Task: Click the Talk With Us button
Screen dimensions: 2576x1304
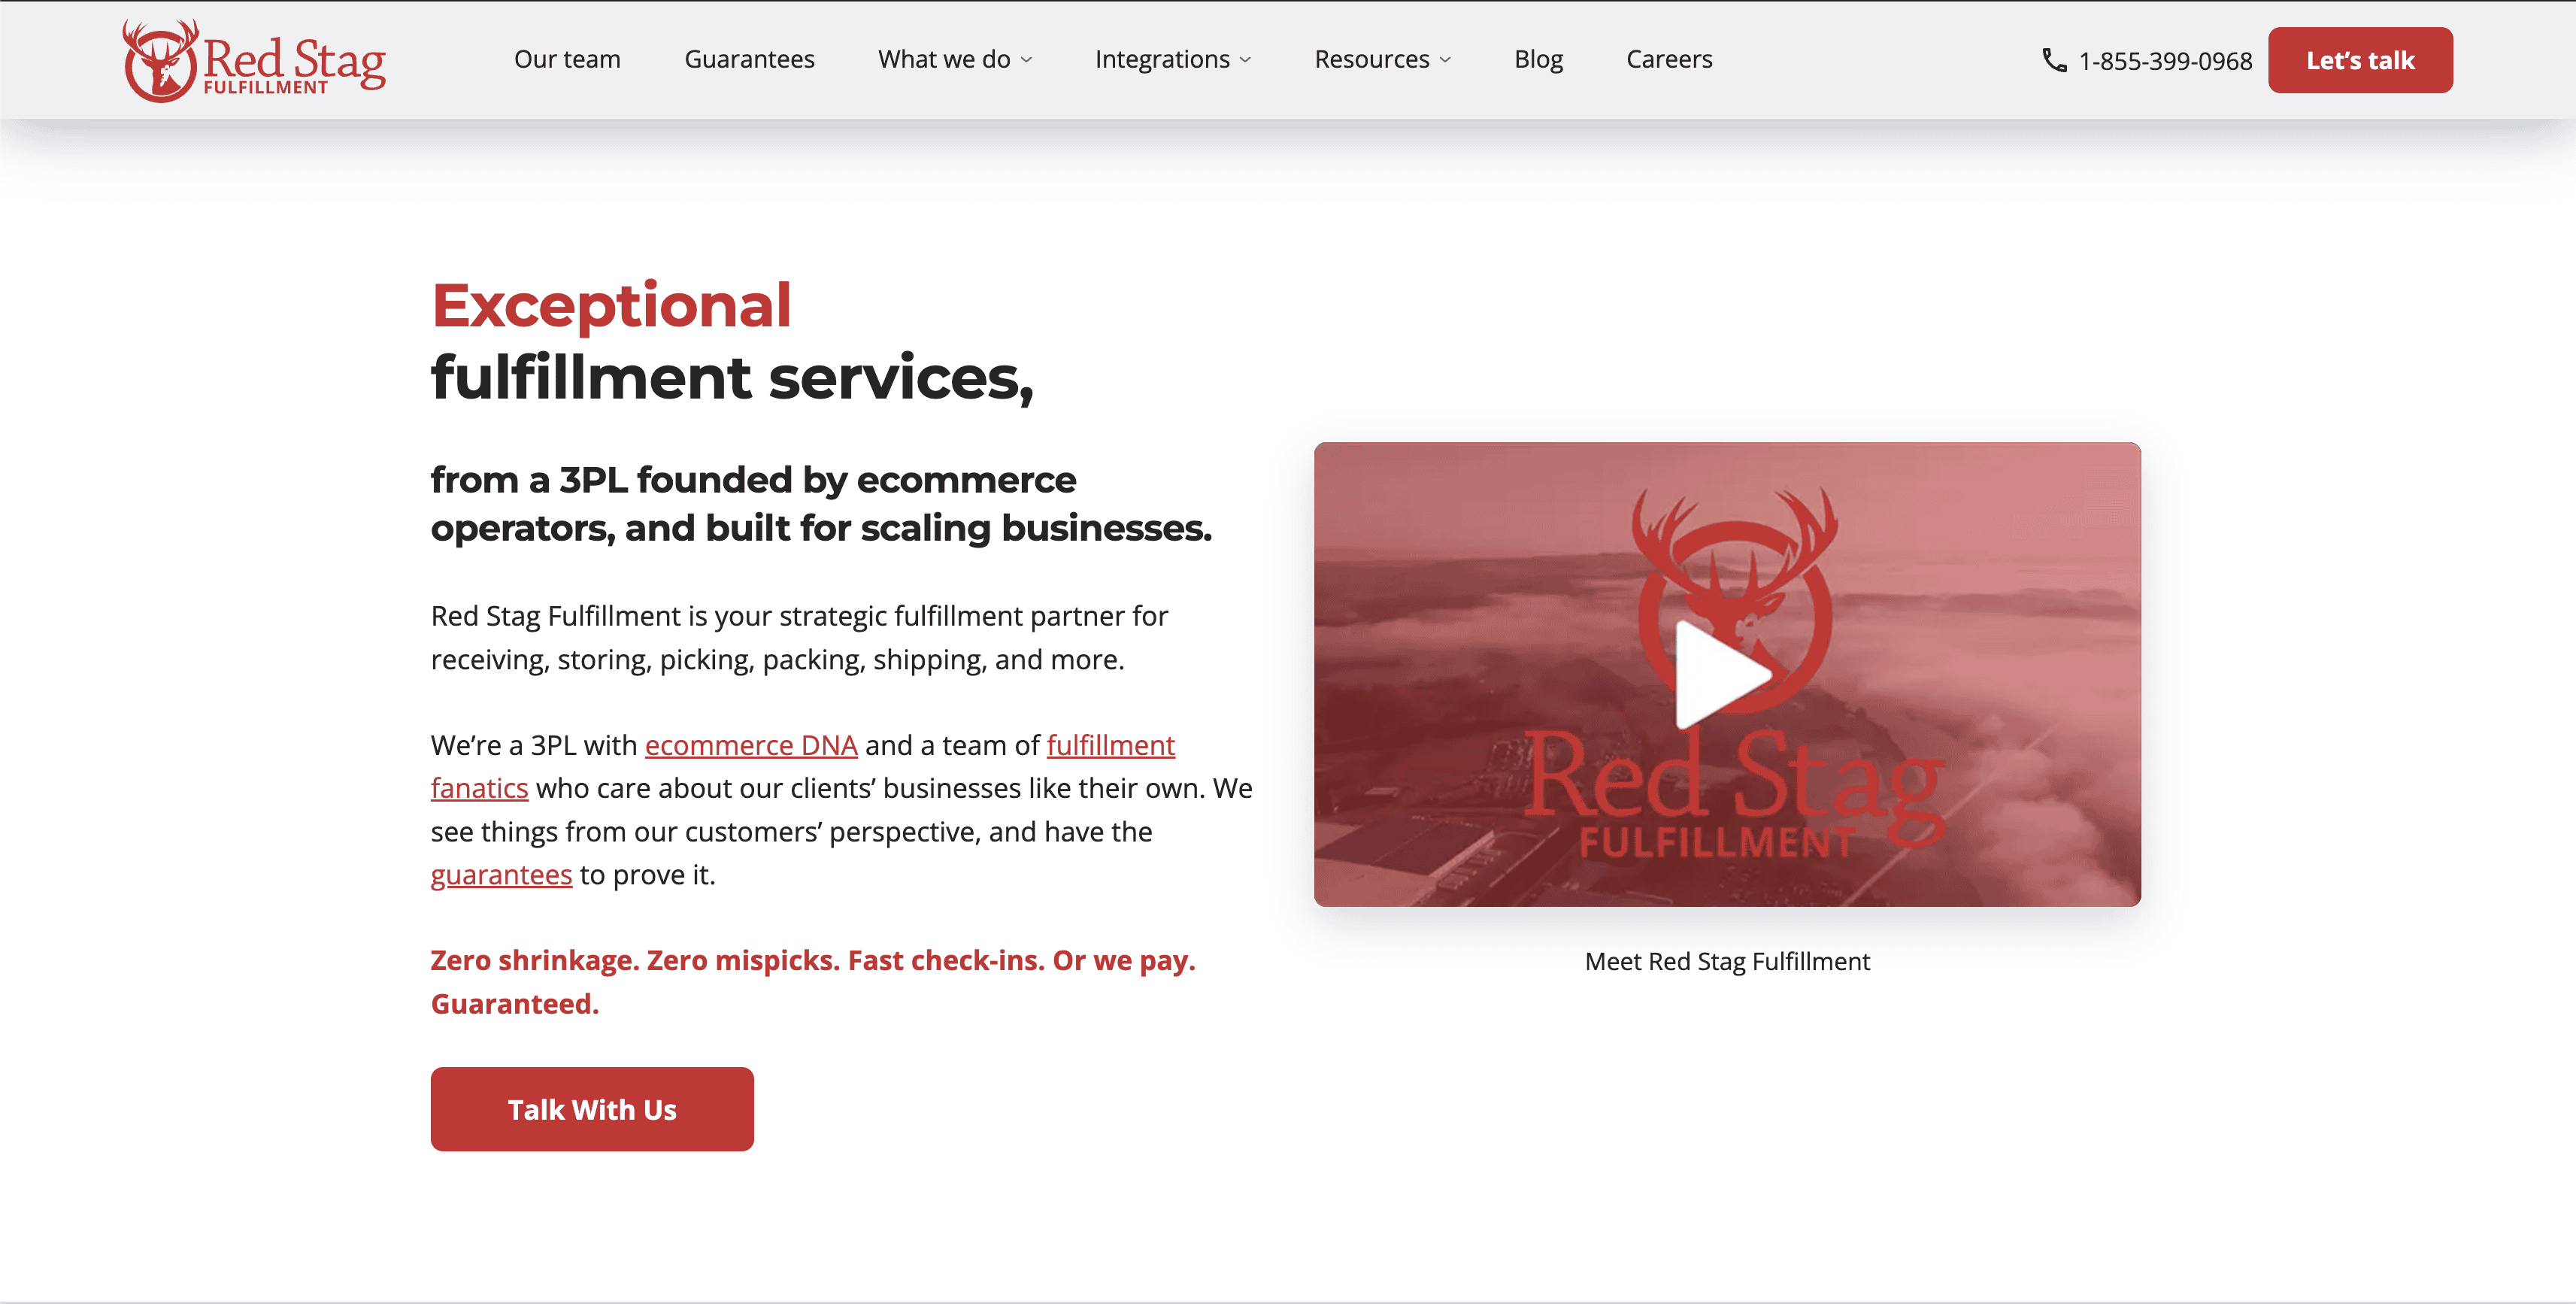Action: click(x=592, y=1109)
